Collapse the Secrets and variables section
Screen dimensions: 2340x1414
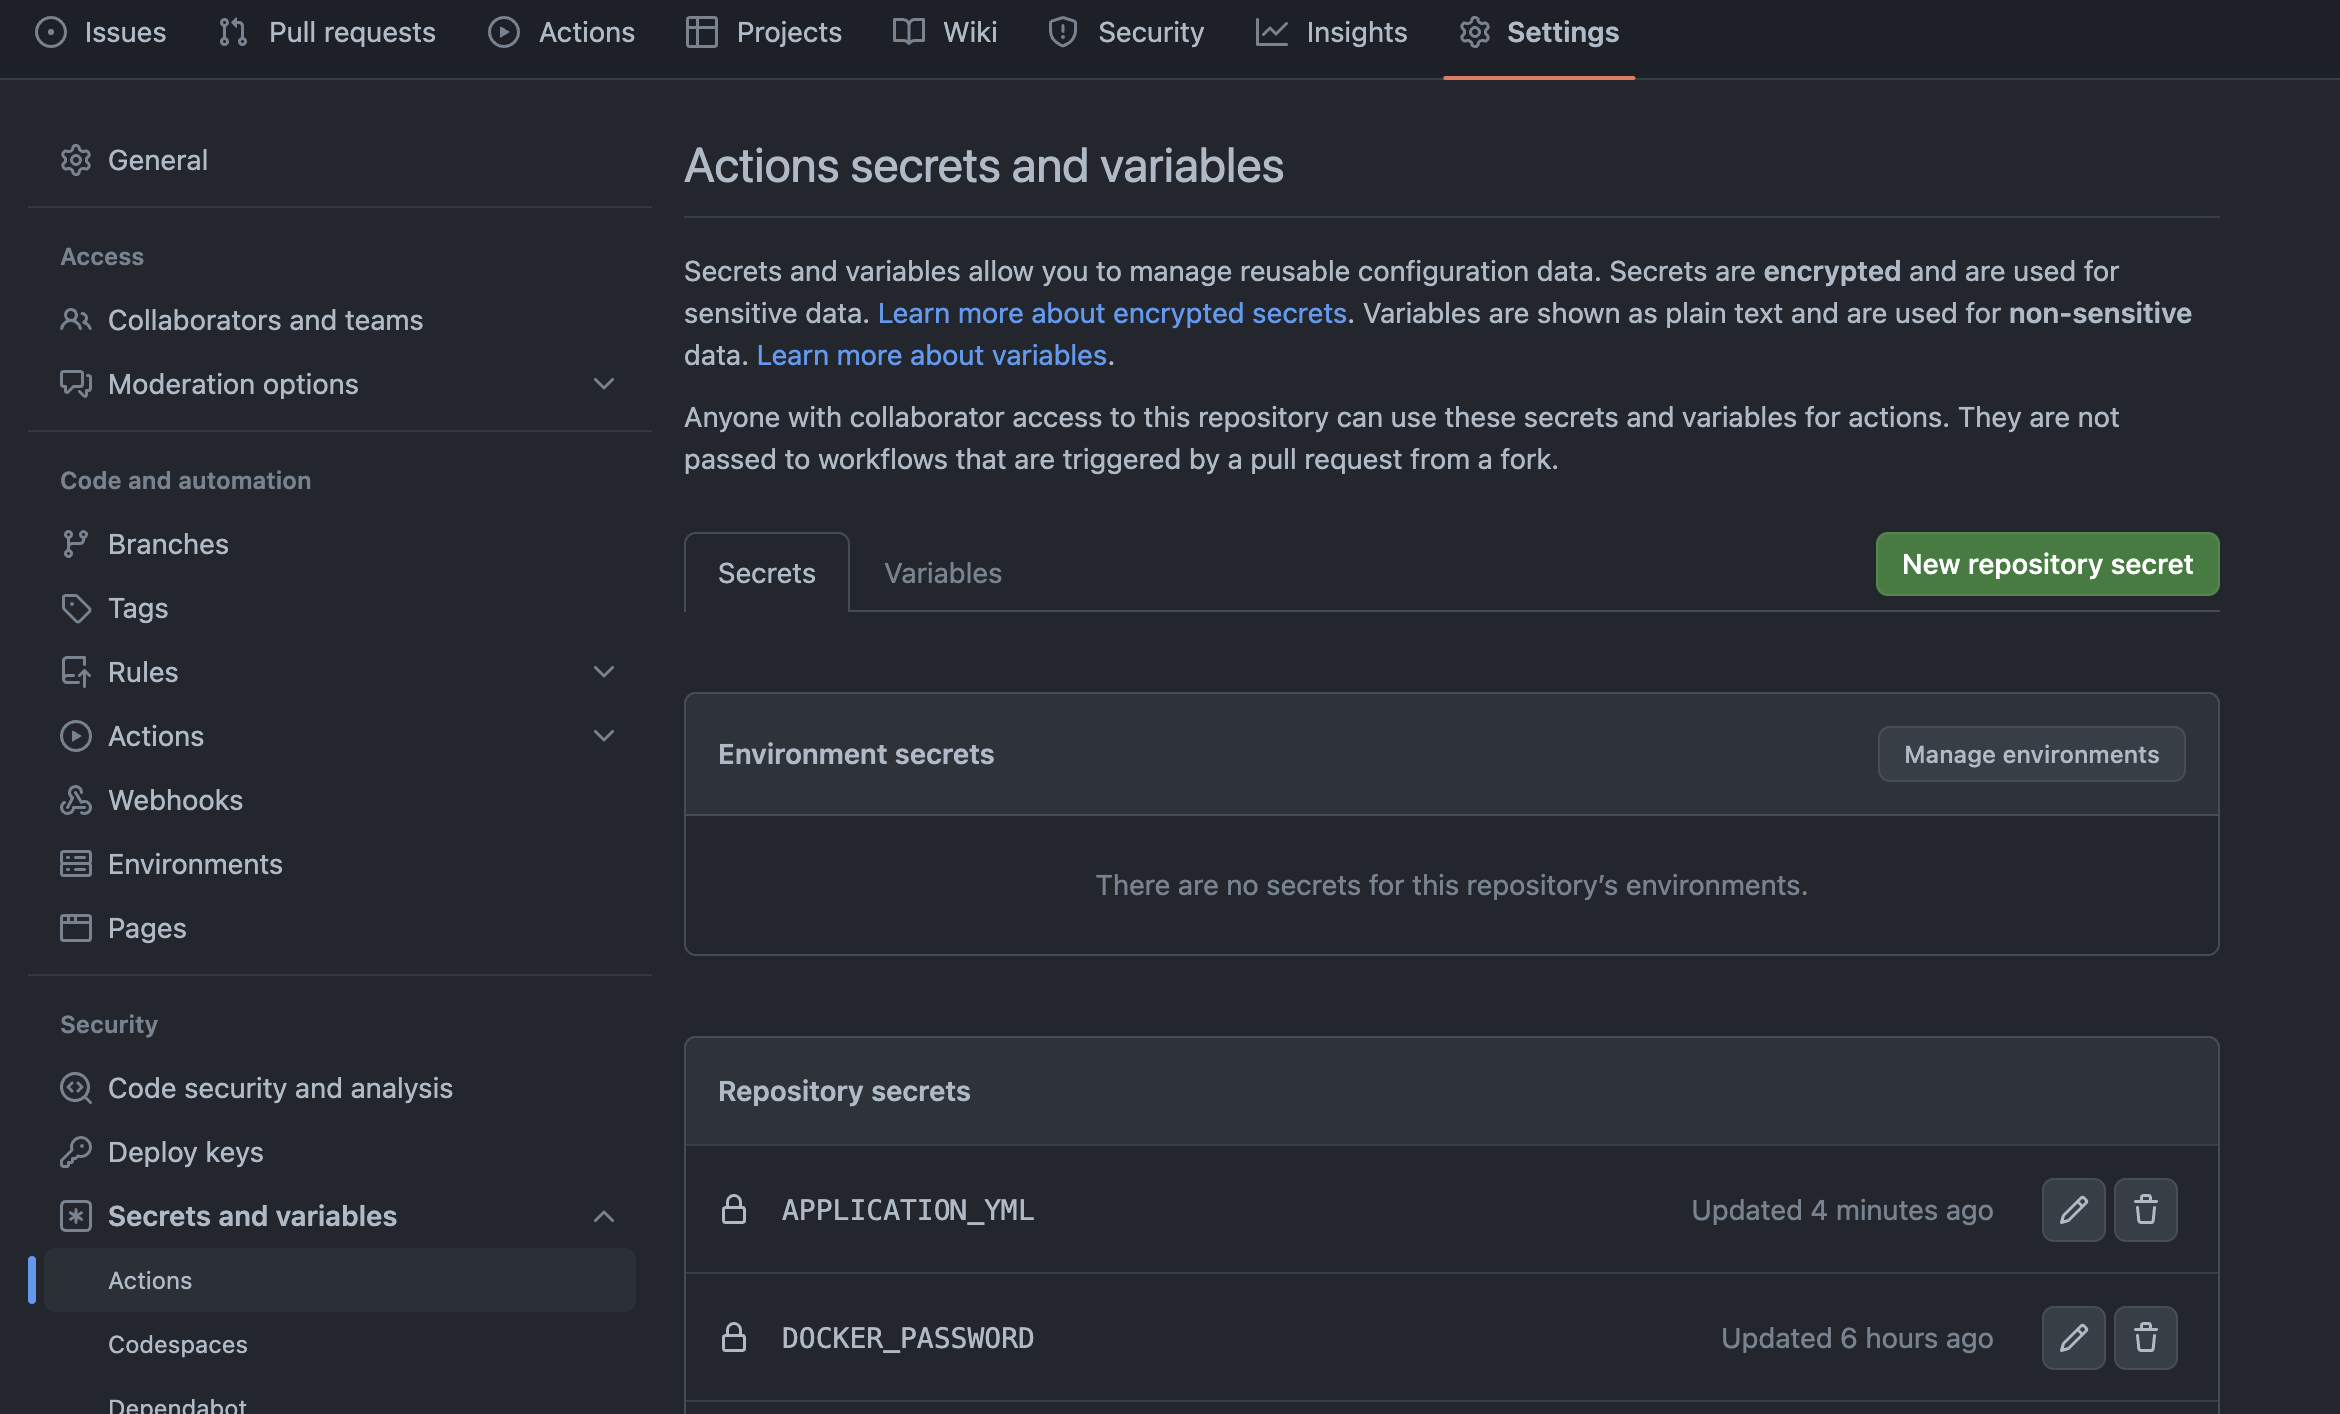pyautogui.click(x=603, y=1216)
